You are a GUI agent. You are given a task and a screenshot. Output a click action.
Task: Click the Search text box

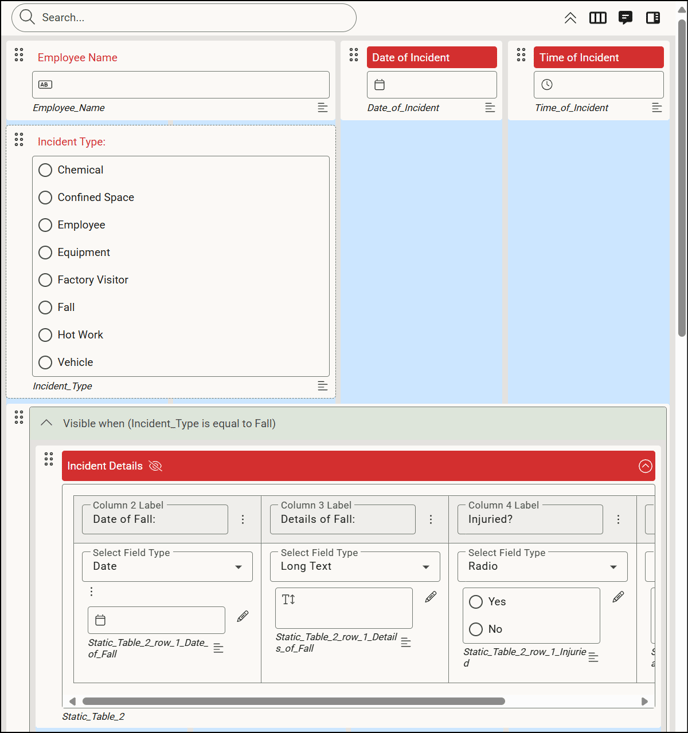coord(184,18)
